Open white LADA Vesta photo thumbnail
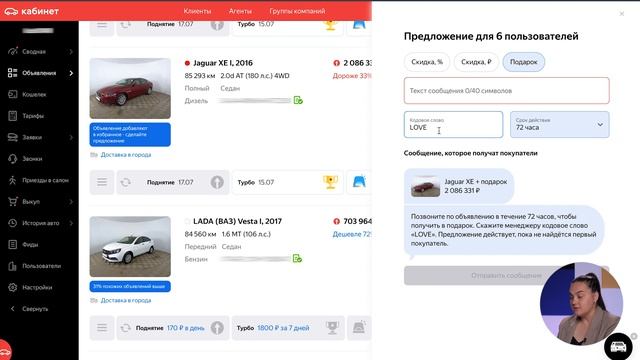The image size is (640, 360). [130, 247]
